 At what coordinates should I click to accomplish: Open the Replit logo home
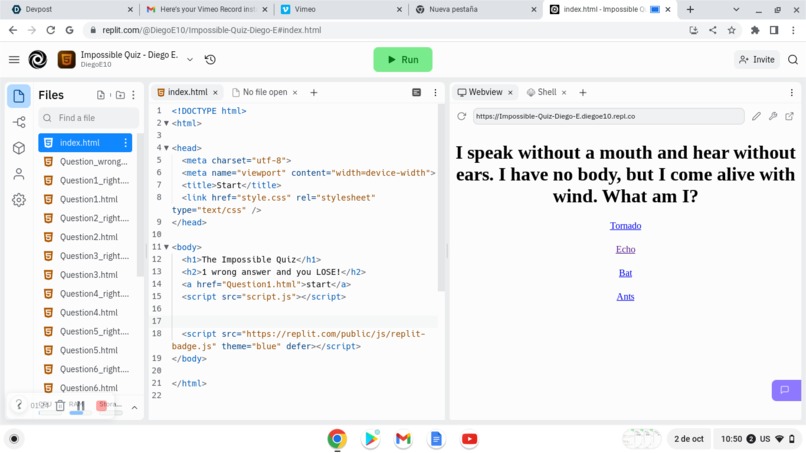38,60
